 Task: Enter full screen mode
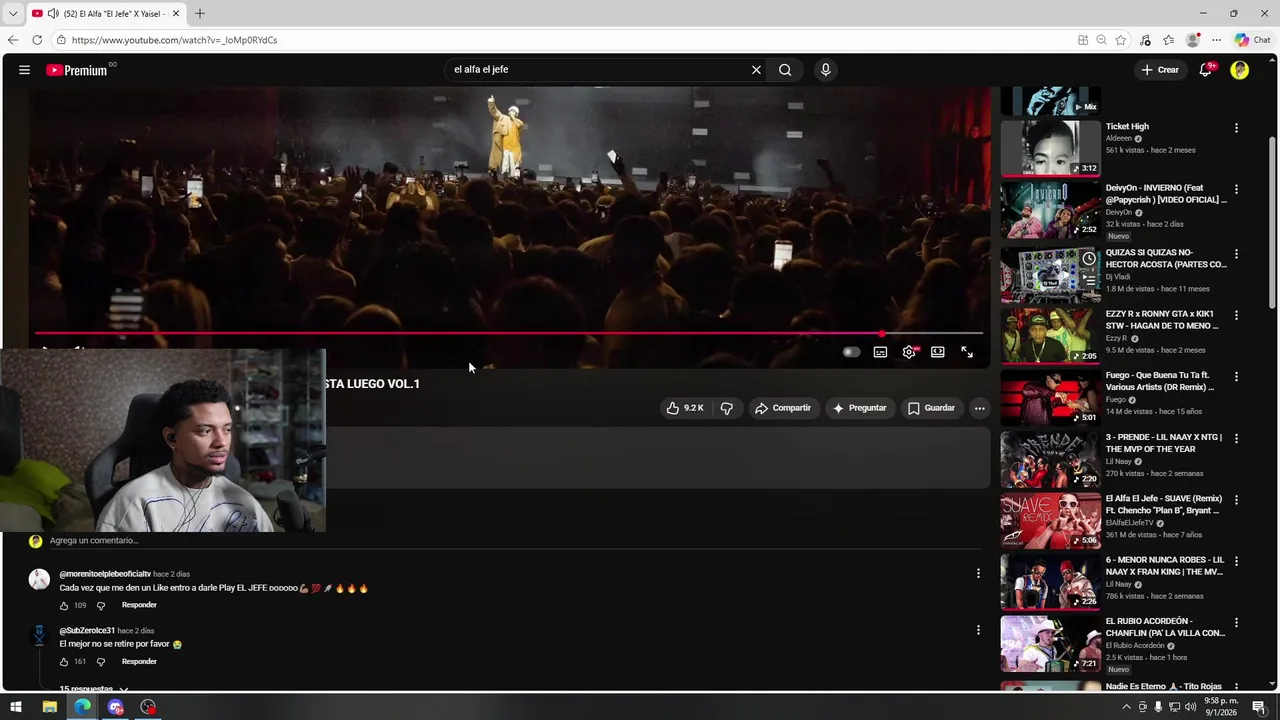pyautogui.click(x=967, y=352)
